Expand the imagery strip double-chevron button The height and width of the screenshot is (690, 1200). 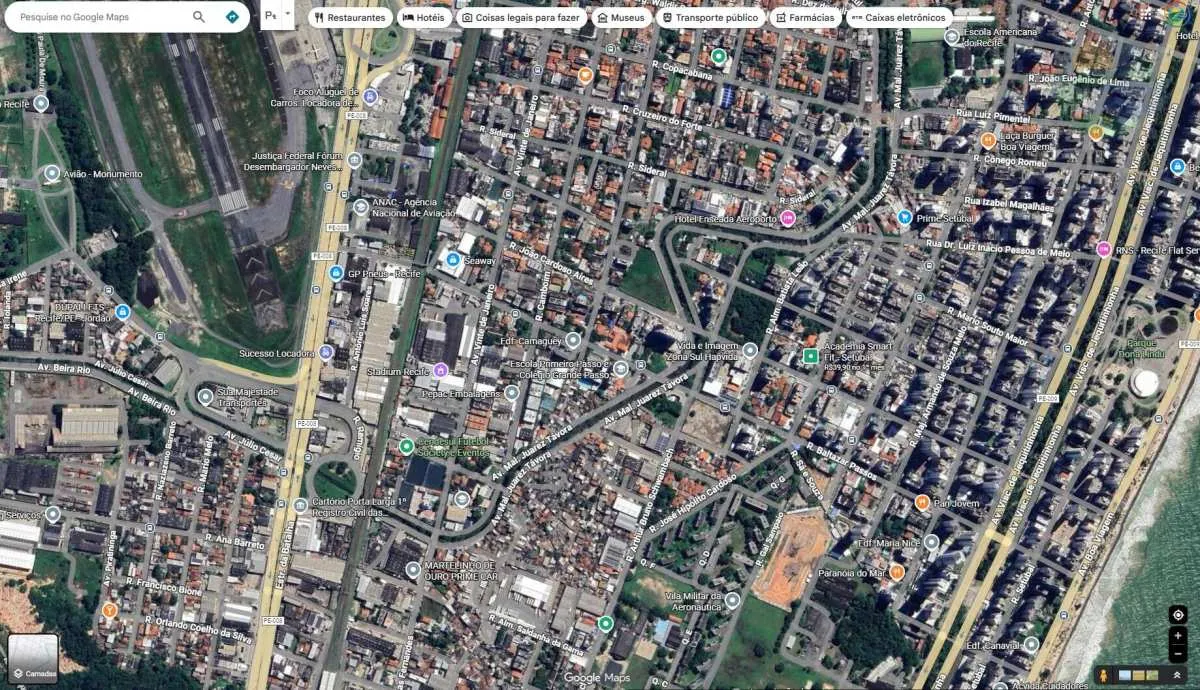1178,676
